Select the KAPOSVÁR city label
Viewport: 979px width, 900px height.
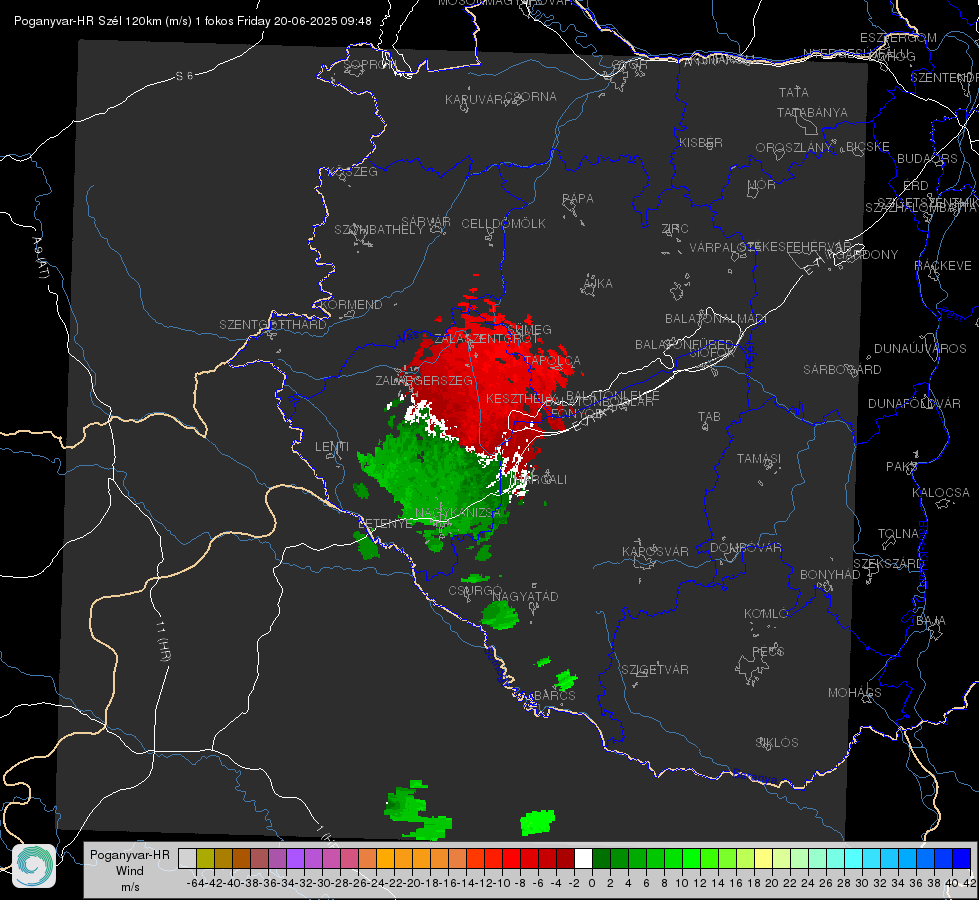pos(655,551)
